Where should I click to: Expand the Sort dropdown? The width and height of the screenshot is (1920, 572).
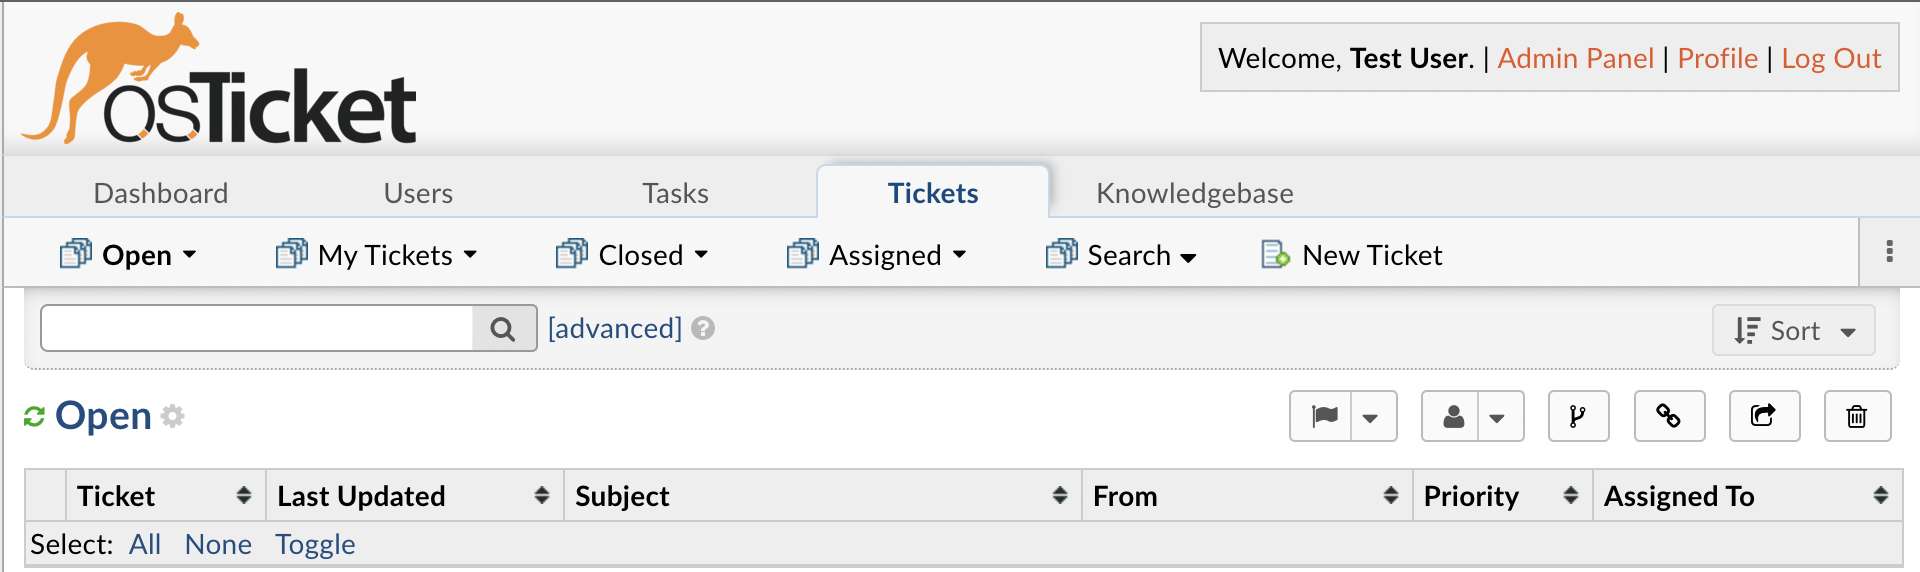(x=1793, y=331)
